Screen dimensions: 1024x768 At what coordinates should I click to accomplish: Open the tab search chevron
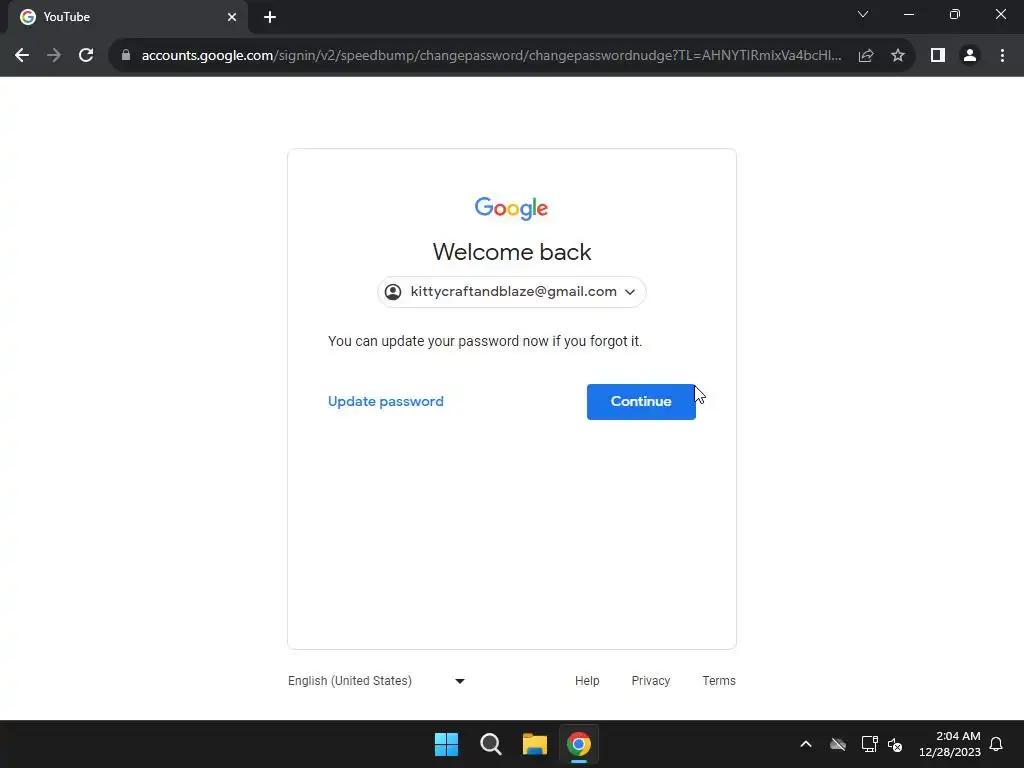[x=863, y=14]
